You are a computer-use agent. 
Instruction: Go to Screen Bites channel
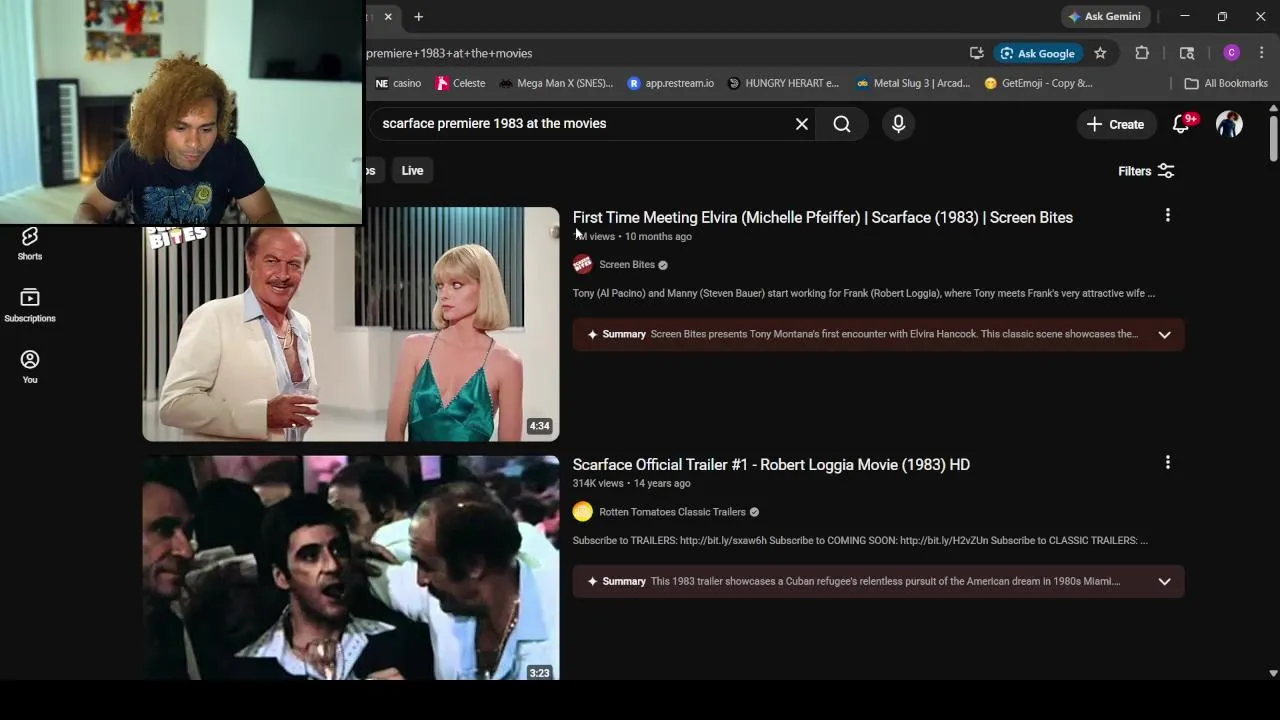[627, 265]
